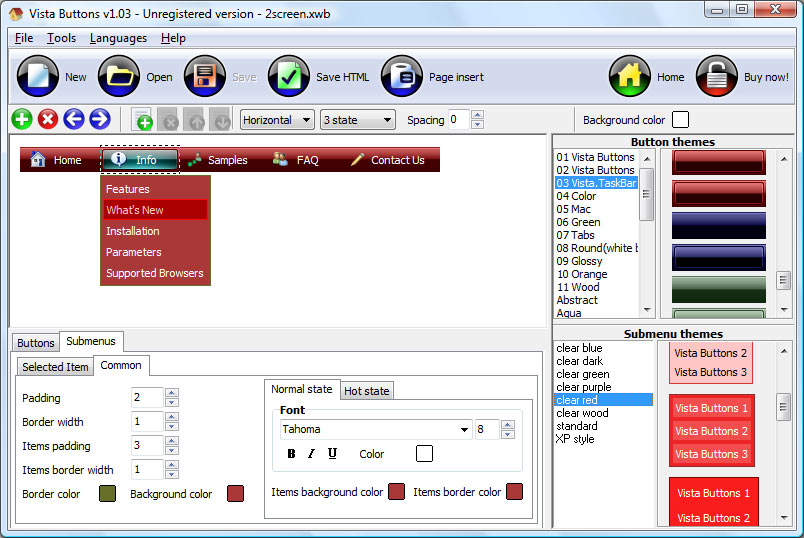Click the Installation submenu item
Image resolution: width=804 pixels, height=538 pixels.
[x=155, y=231]
